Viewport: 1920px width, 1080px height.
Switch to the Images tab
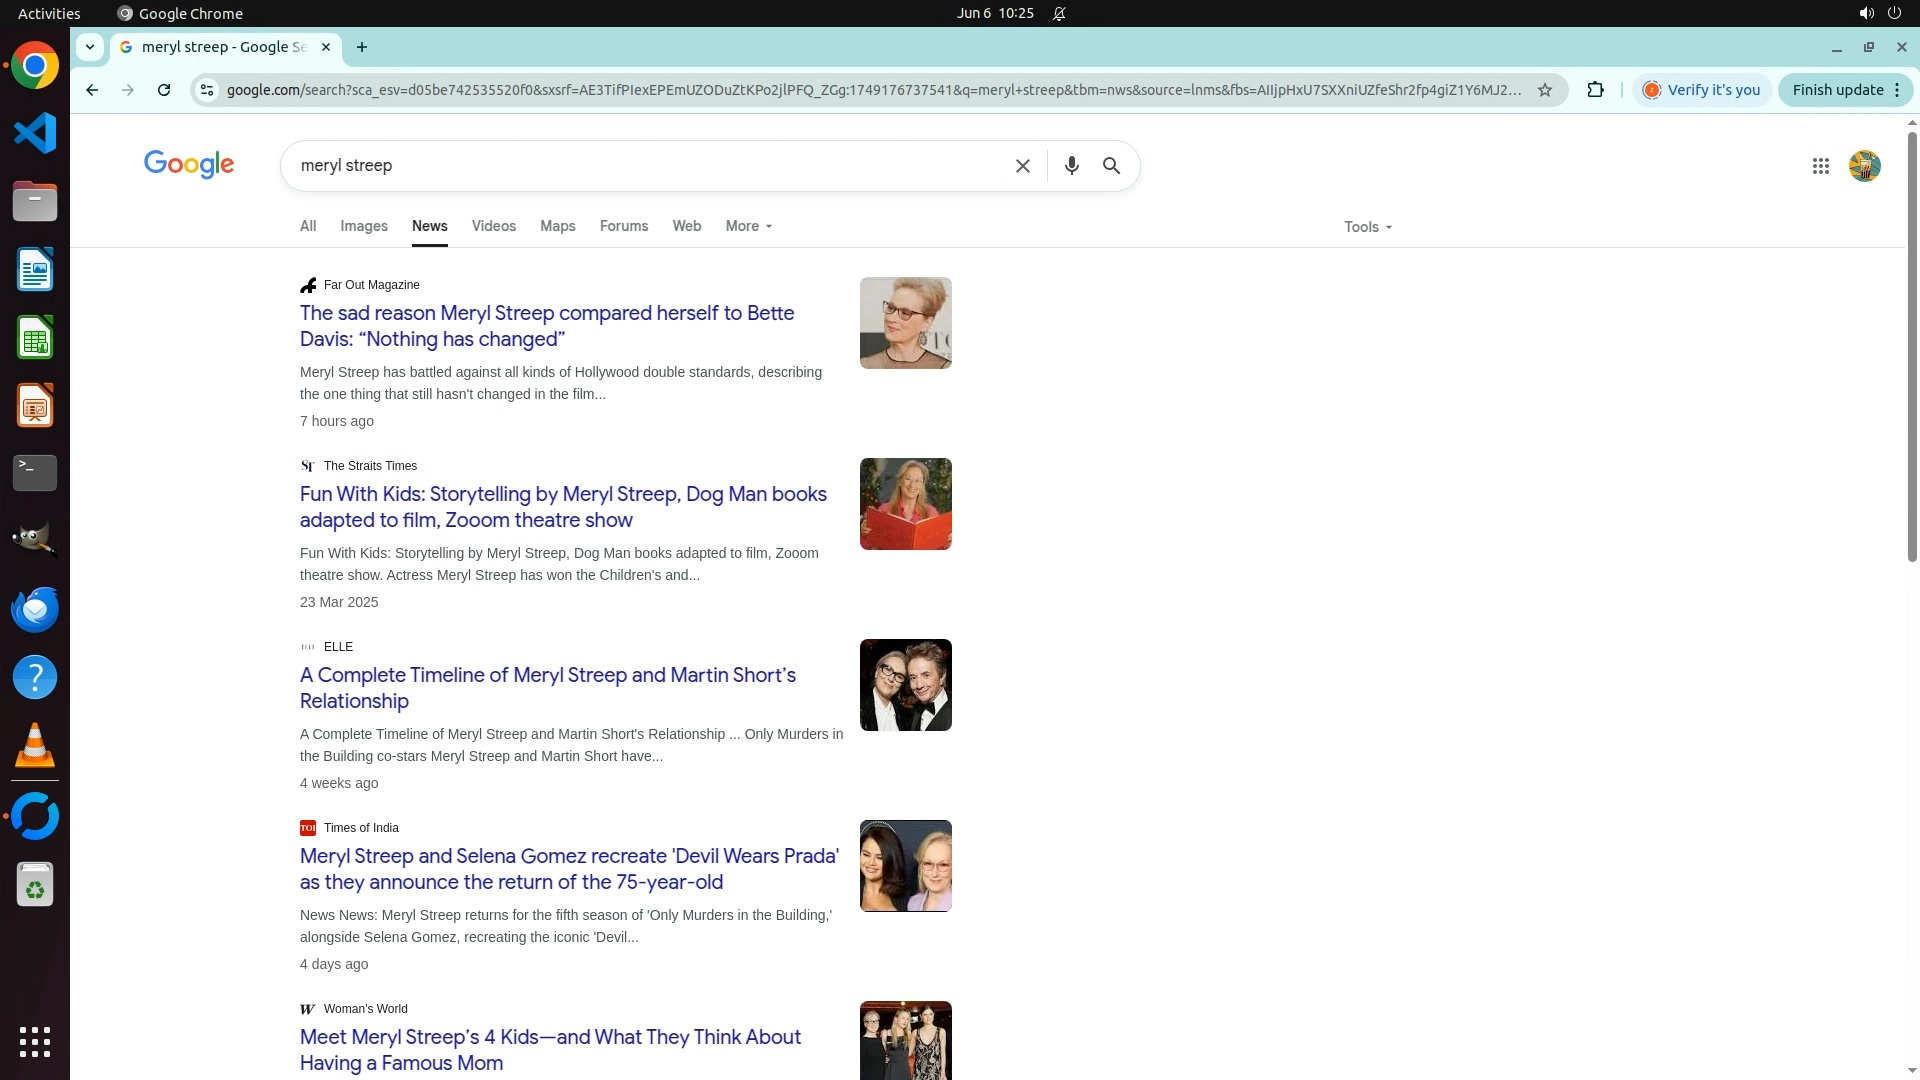363,226
